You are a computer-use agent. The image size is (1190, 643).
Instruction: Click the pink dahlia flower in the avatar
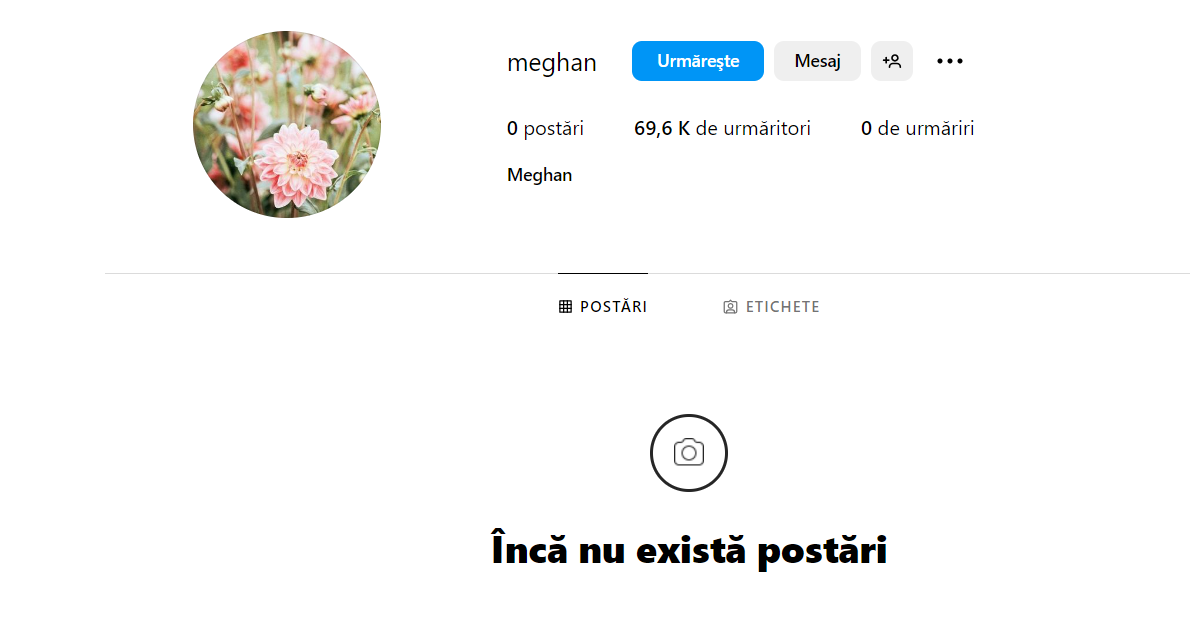click(294, 164)
